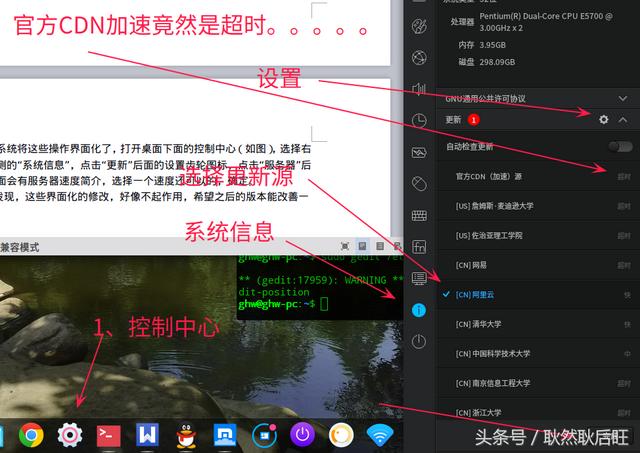The width and height of the screenshot is (640, 453).
Task: Click the processor value 'Pentium(R) Dual-Core CPU E5700'
Action: pos(546,22)
